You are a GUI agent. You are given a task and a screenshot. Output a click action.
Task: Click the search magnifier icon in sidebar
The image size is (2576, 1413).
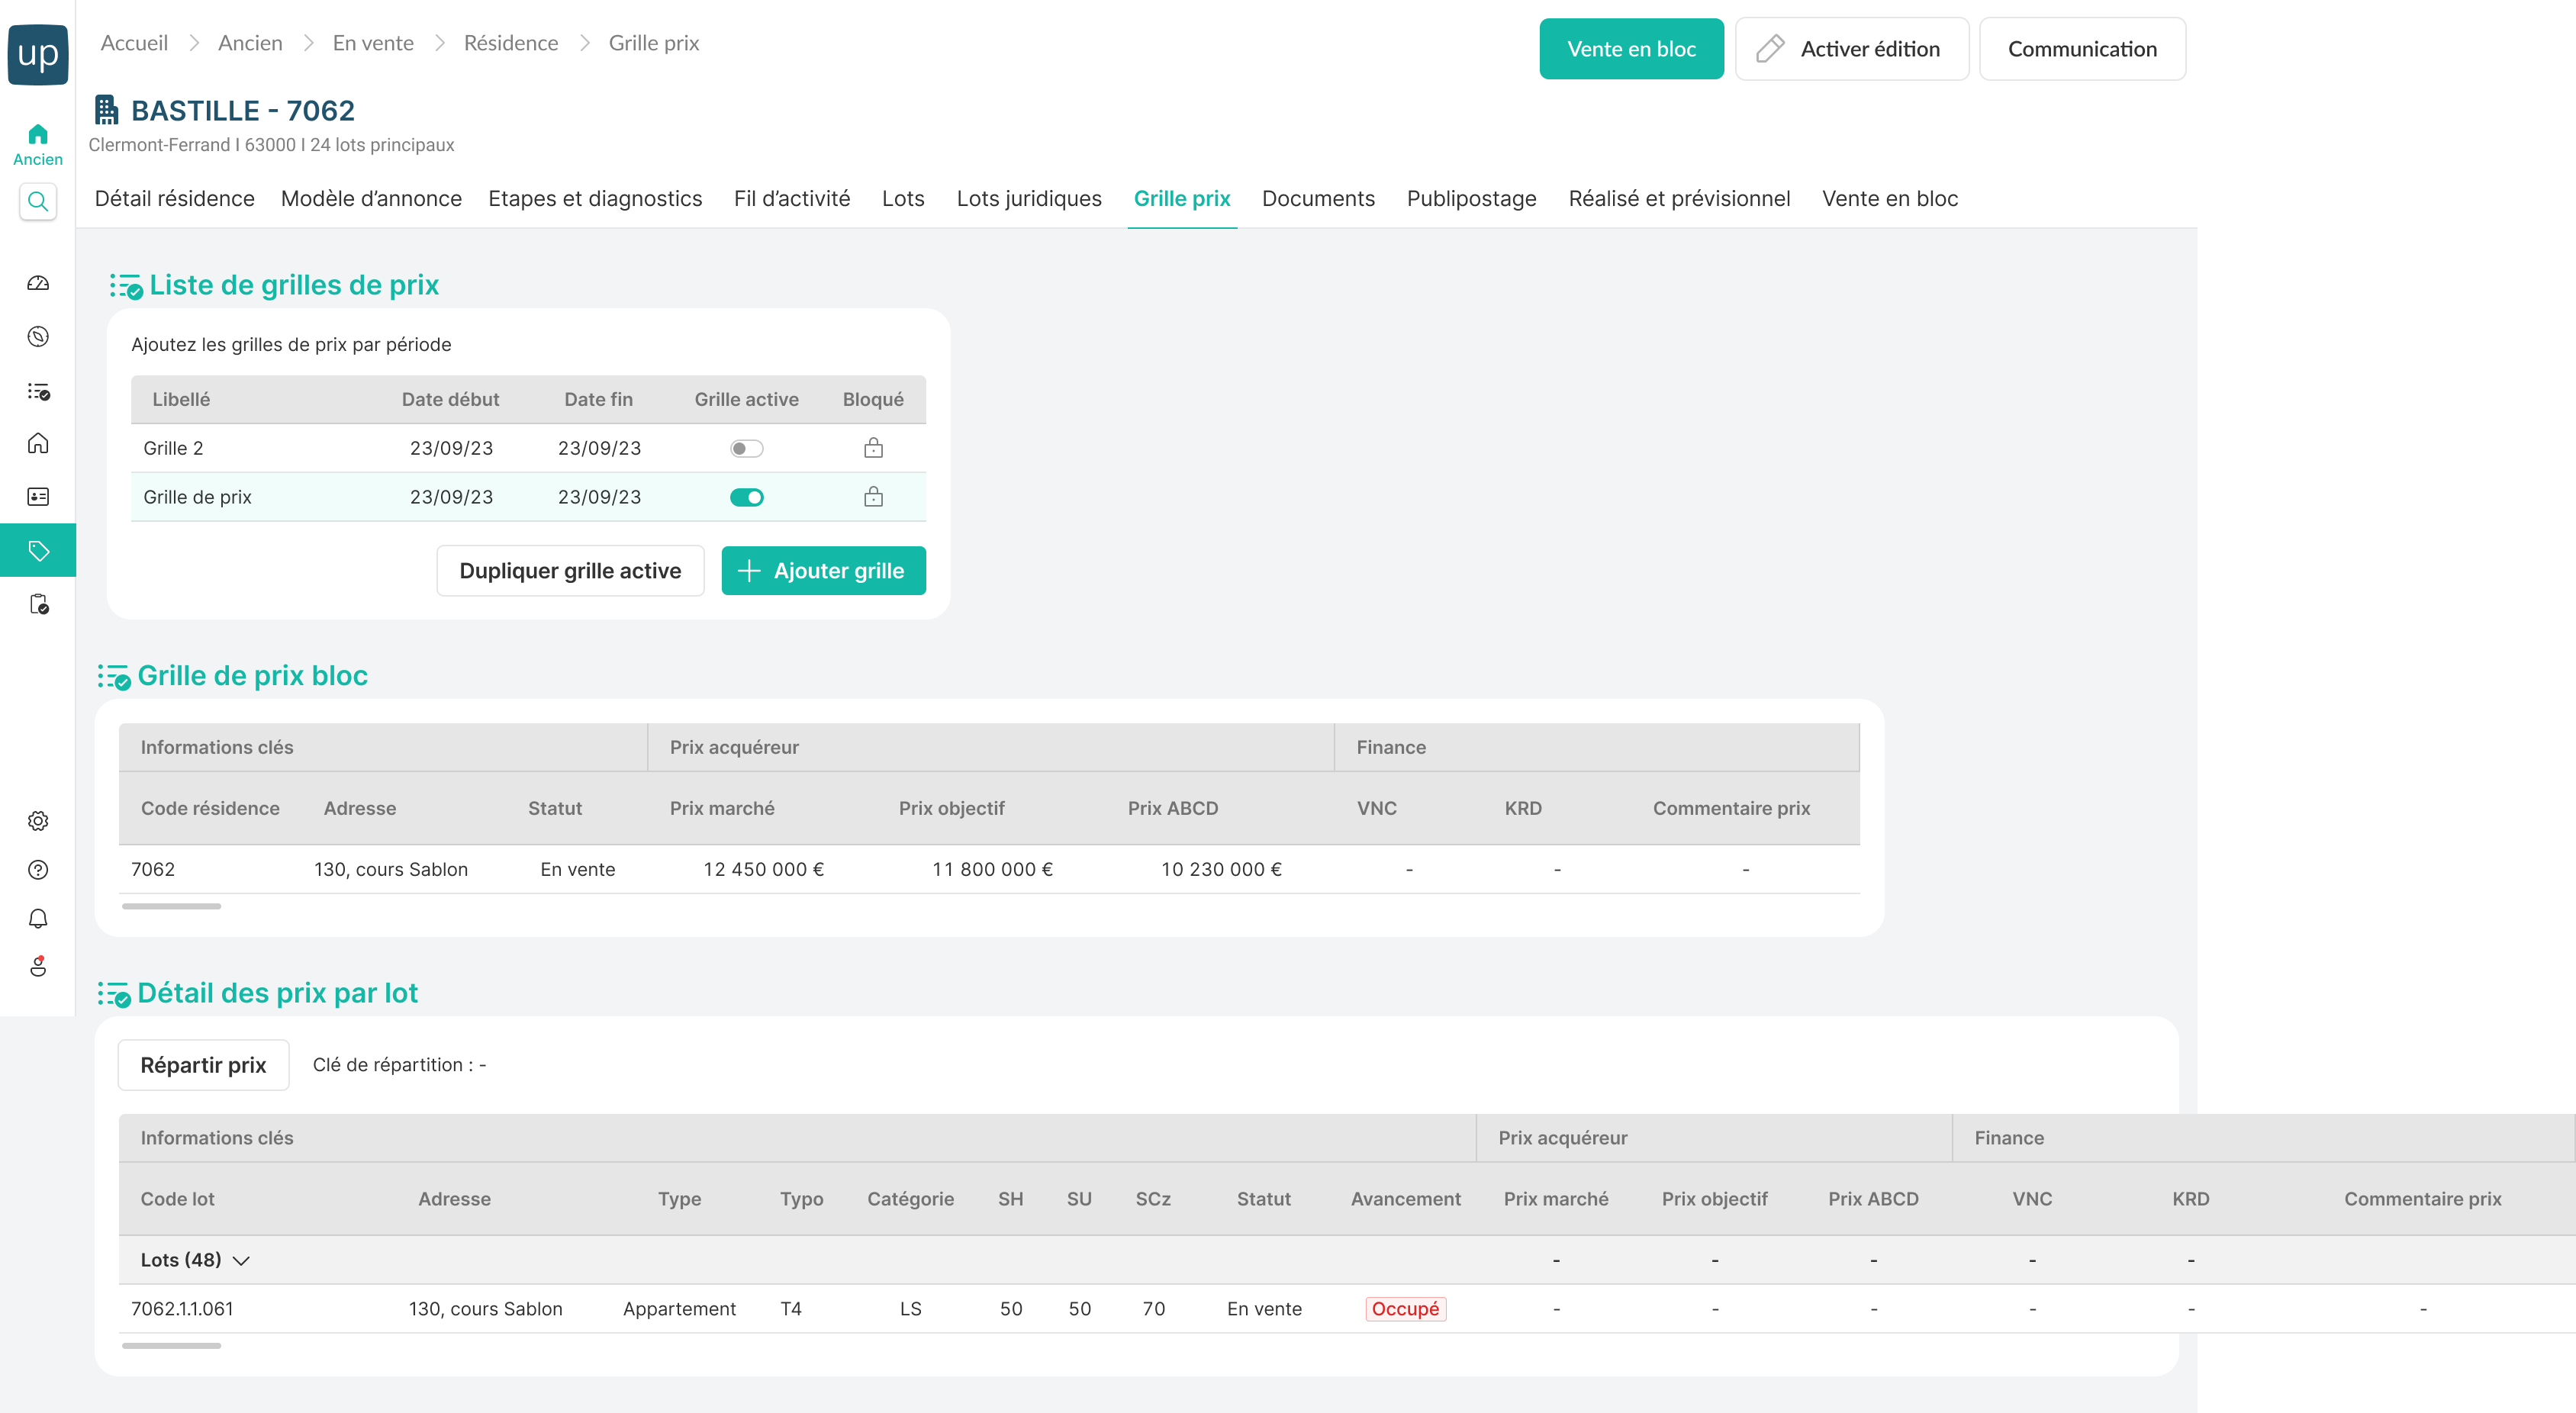(x=38, y=202)
